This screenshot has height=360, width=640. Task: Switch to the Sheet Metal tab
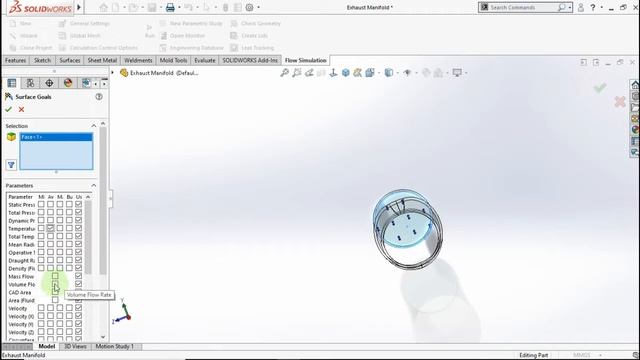[x=102, y=60]
